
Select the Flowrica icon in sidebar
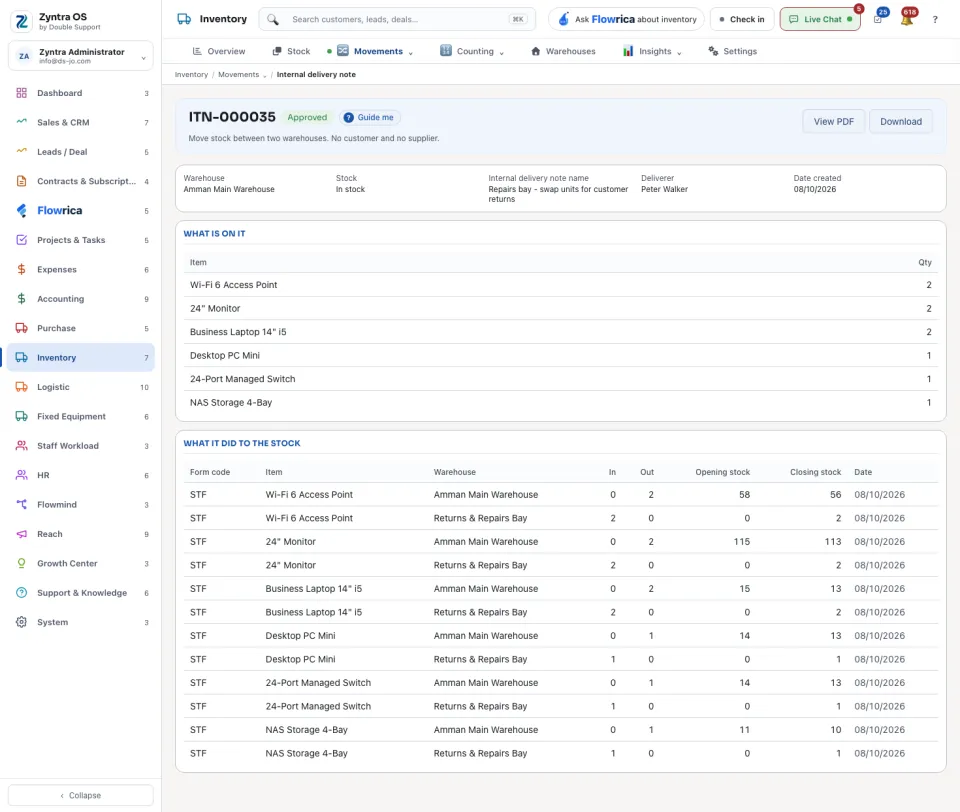coord(21,211)
